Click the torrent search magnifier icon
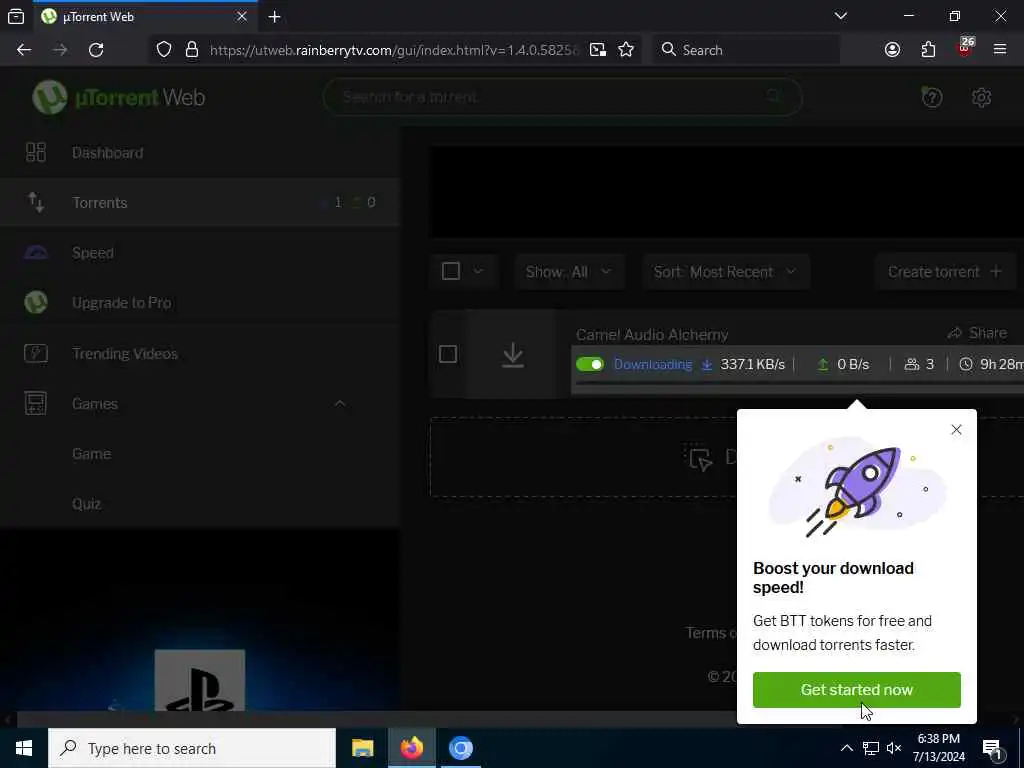The image size is (1024, 768). (775, 97)
